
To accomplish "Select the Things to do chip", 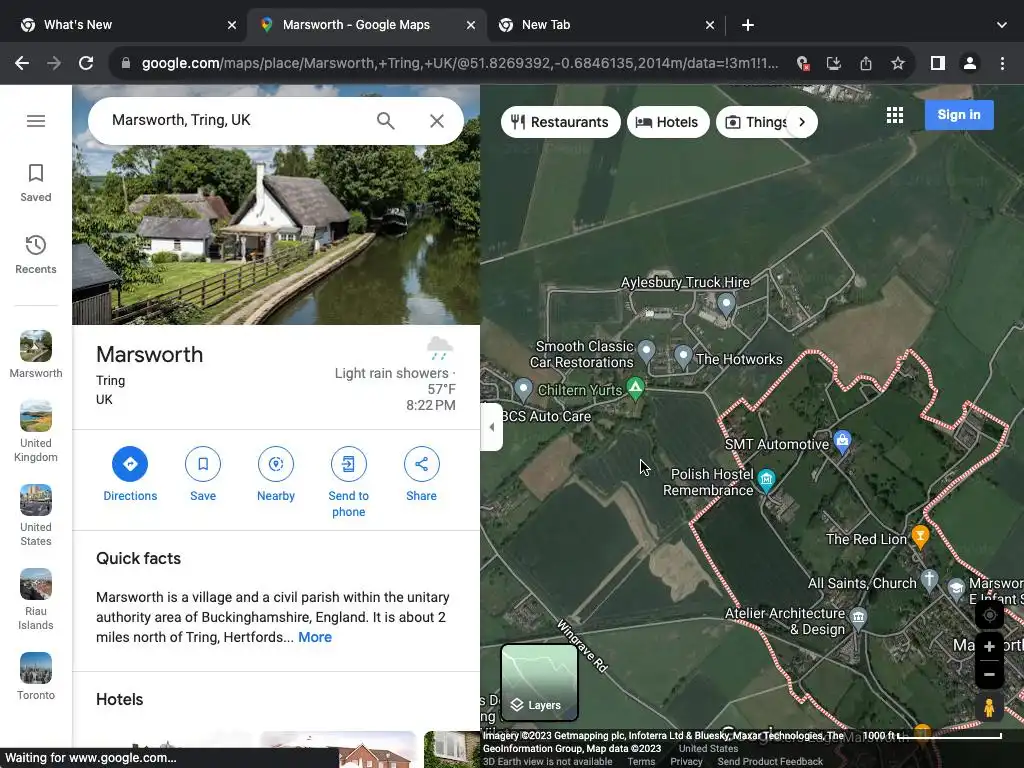I will coord(758,122).
